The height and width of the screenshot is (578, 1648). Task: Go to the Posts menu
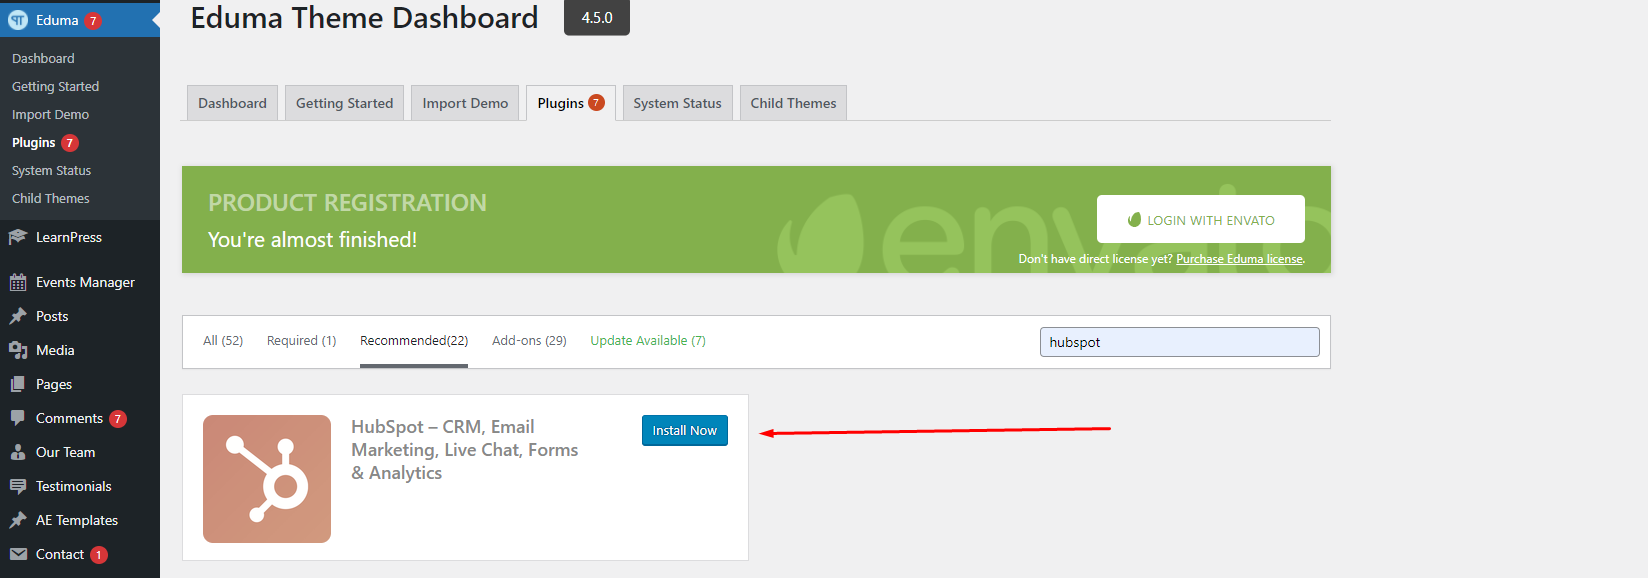[52, 316]
